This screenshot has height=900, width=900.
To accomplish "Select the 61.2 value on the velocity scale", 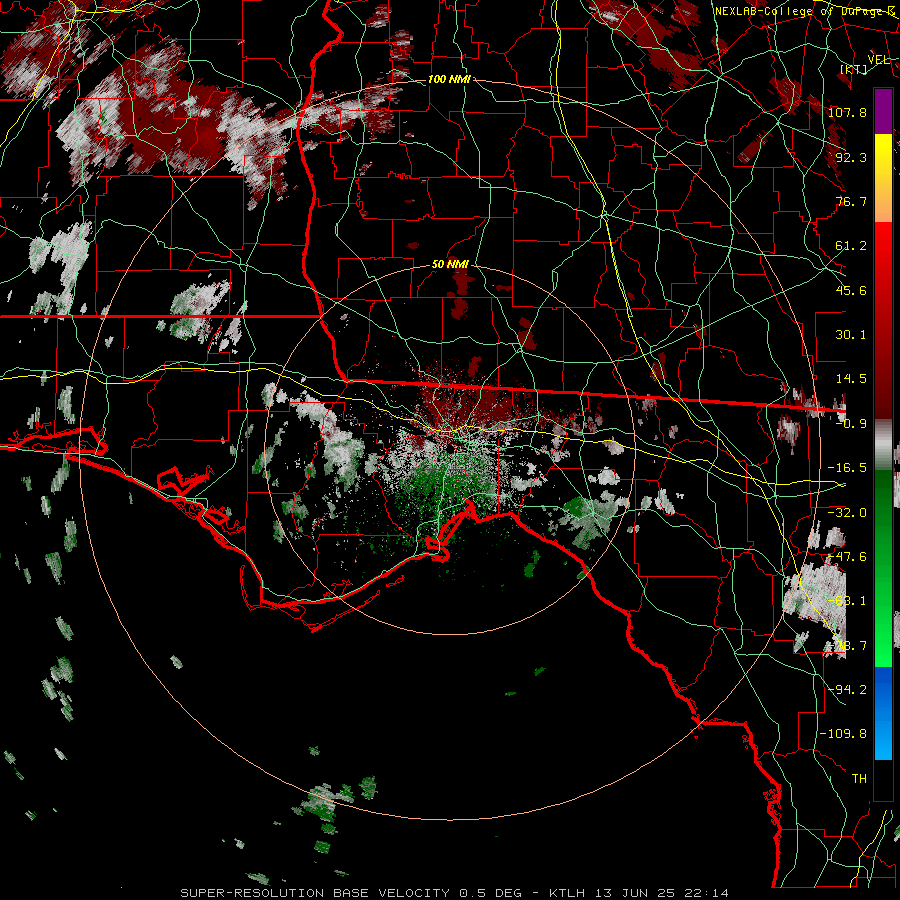I will click(851, 245).
